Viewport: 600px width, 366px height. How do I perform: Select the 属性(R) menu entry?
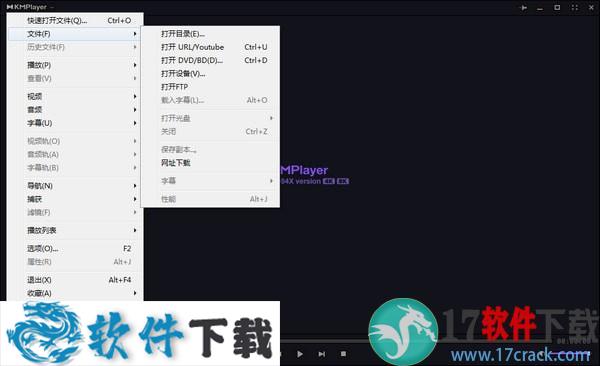click(x=75, y=262)
